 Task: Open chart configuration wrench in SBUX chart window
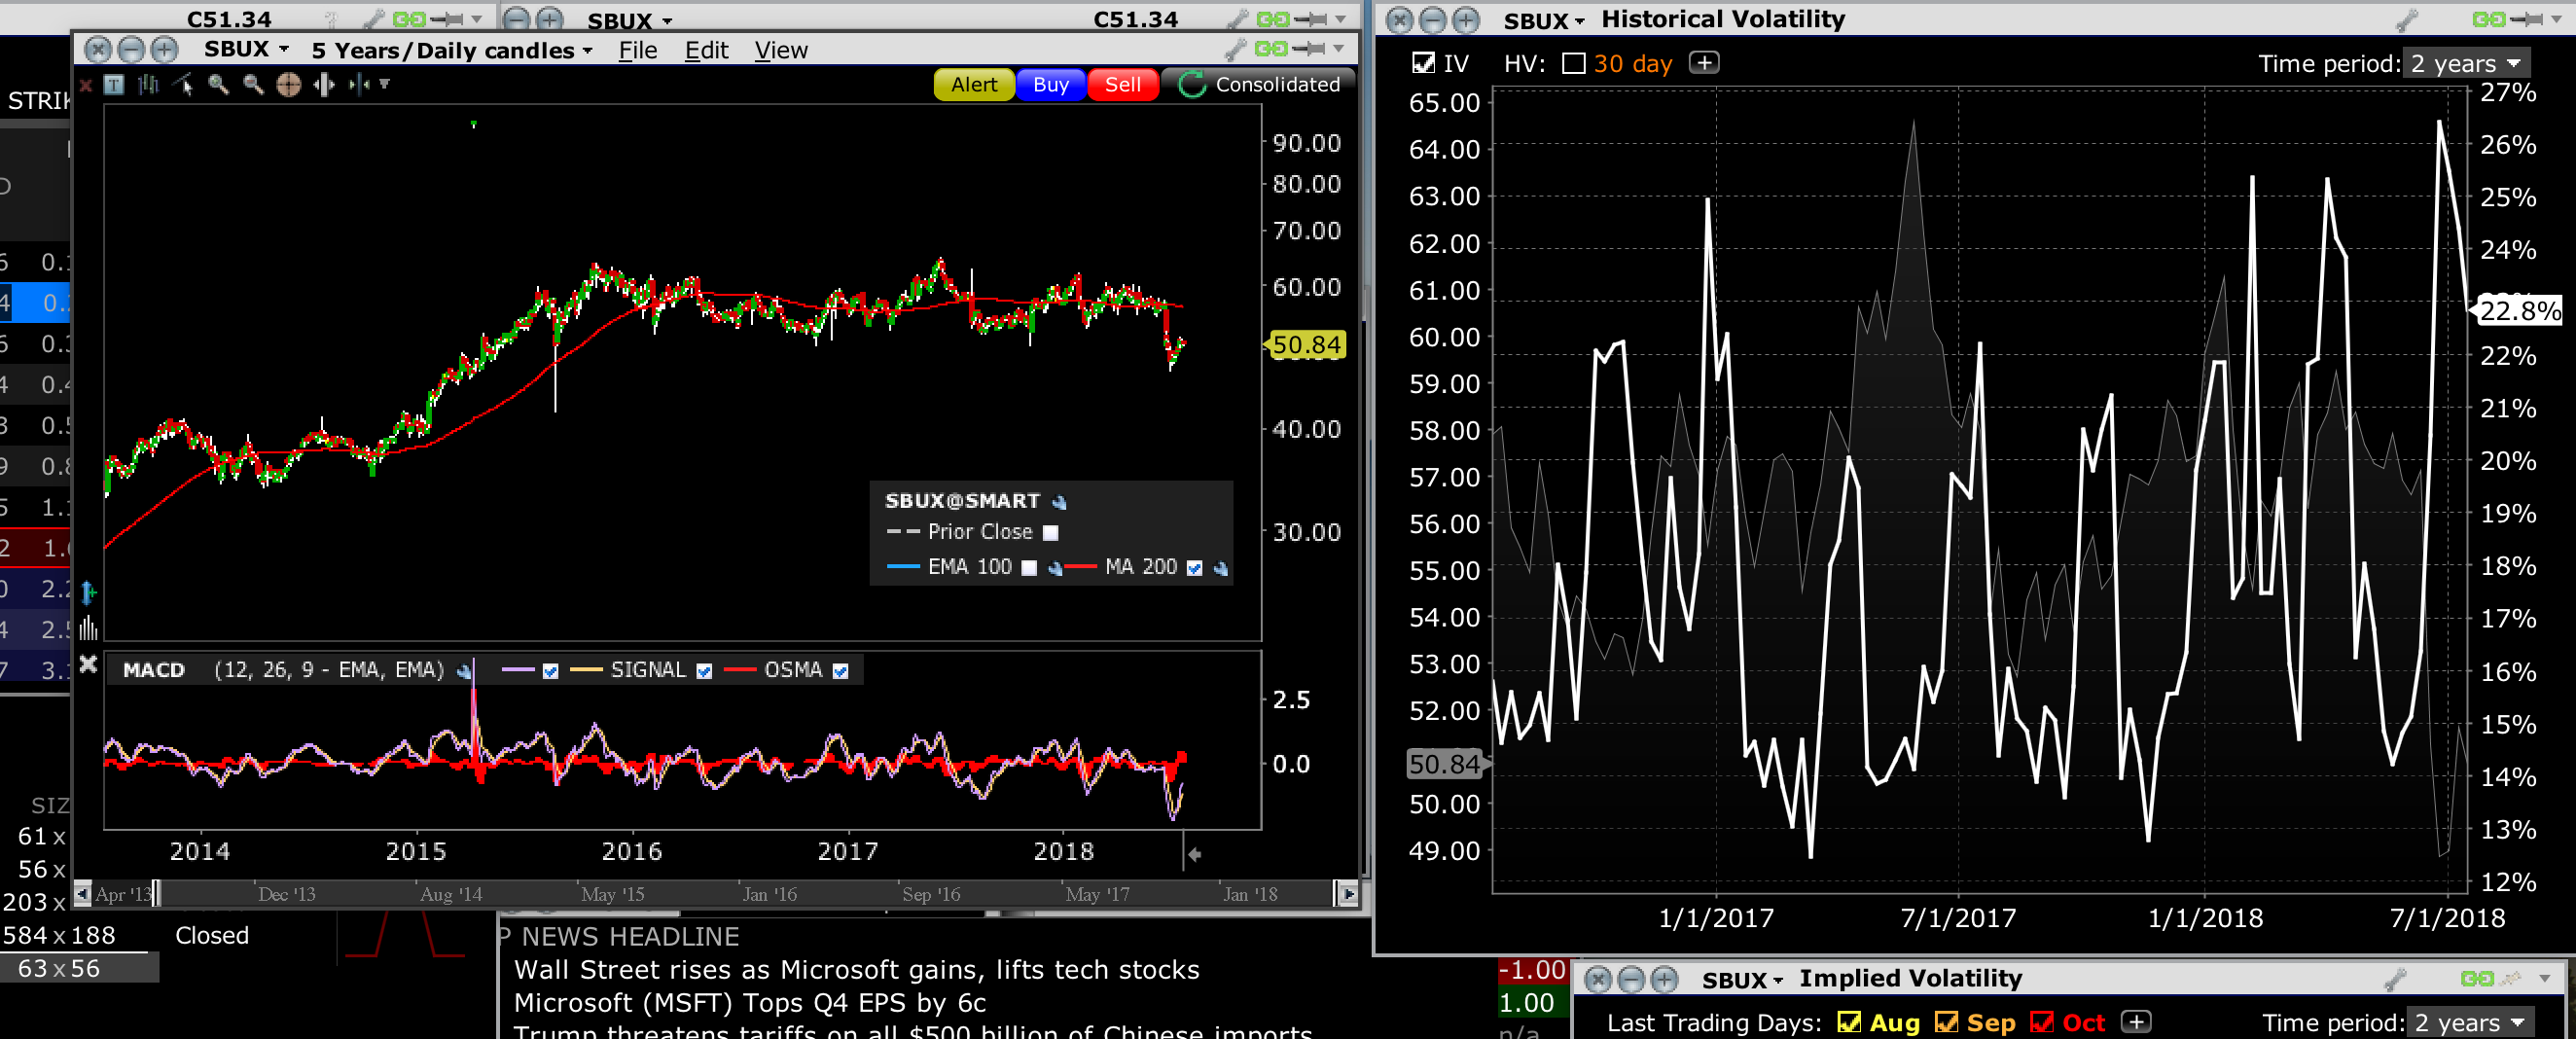coord(1236,49)
